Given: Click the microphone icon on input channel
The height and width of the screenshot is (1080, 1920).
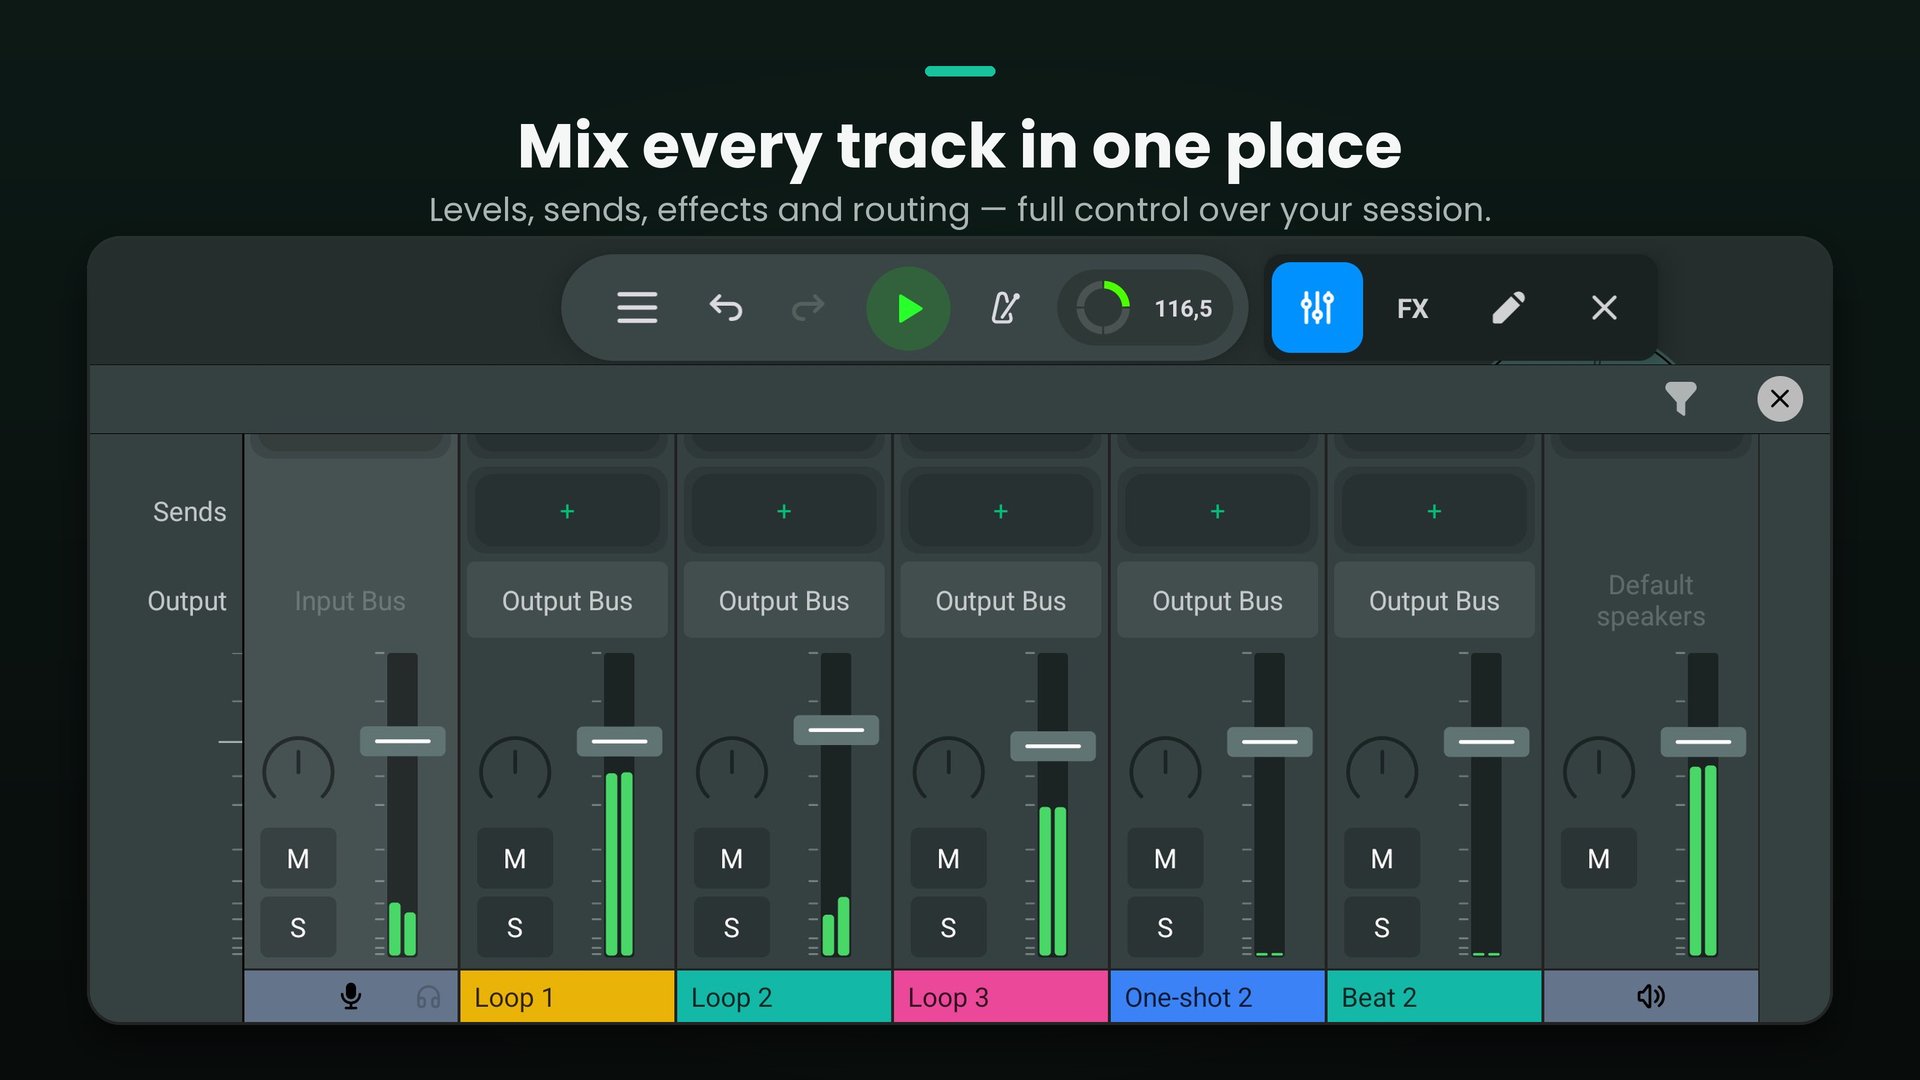Looking at the screenshot, I should 351,996.
